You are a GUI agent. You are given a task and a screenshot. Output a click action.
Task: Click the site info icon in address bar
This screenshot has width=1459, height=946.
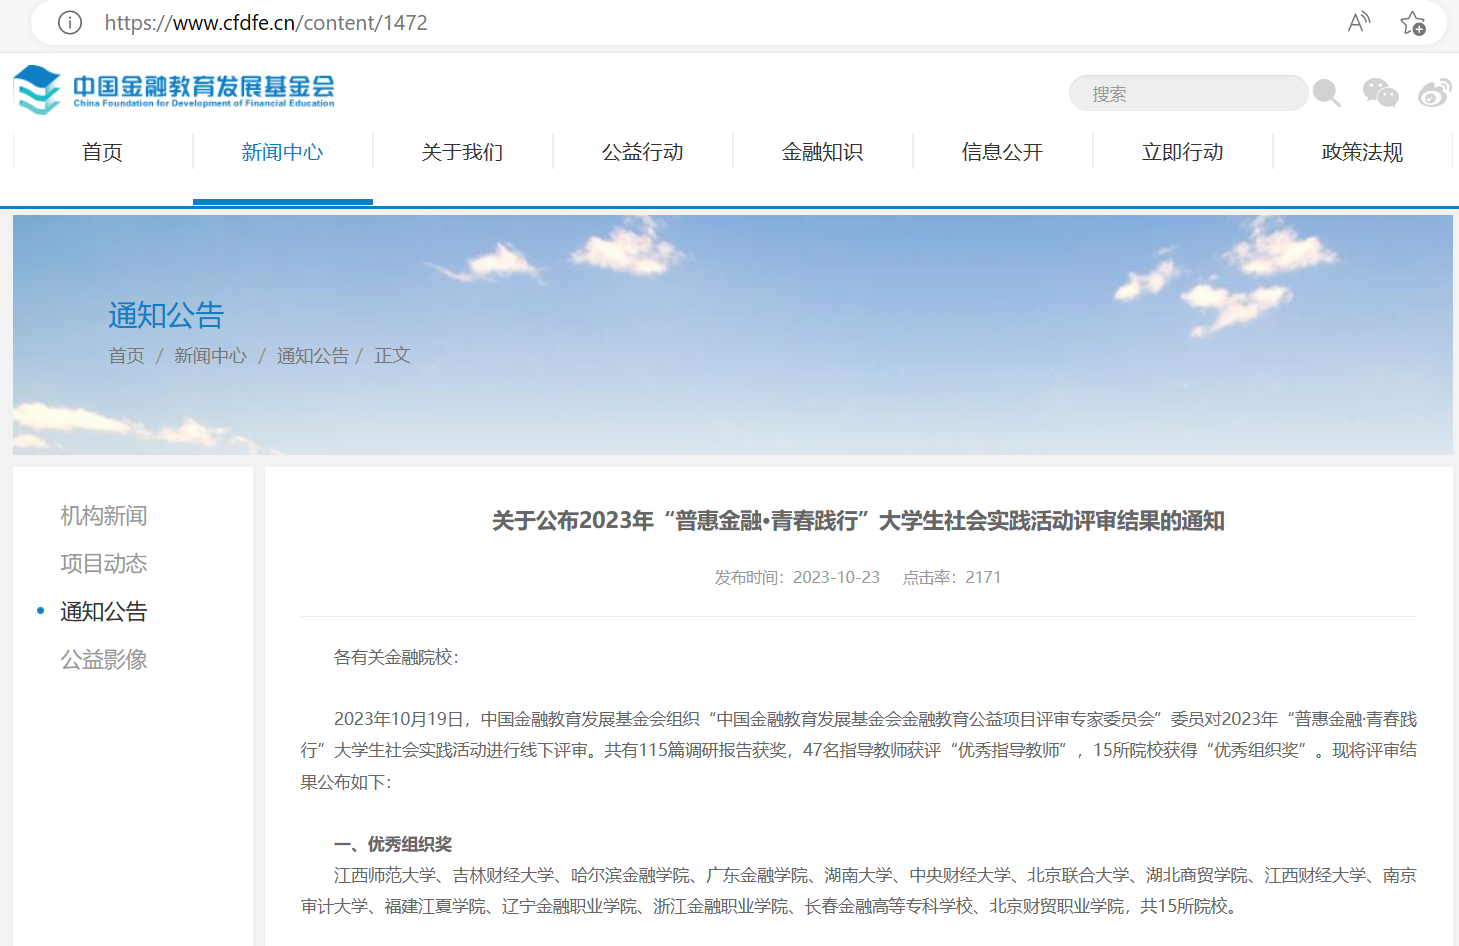70,22
